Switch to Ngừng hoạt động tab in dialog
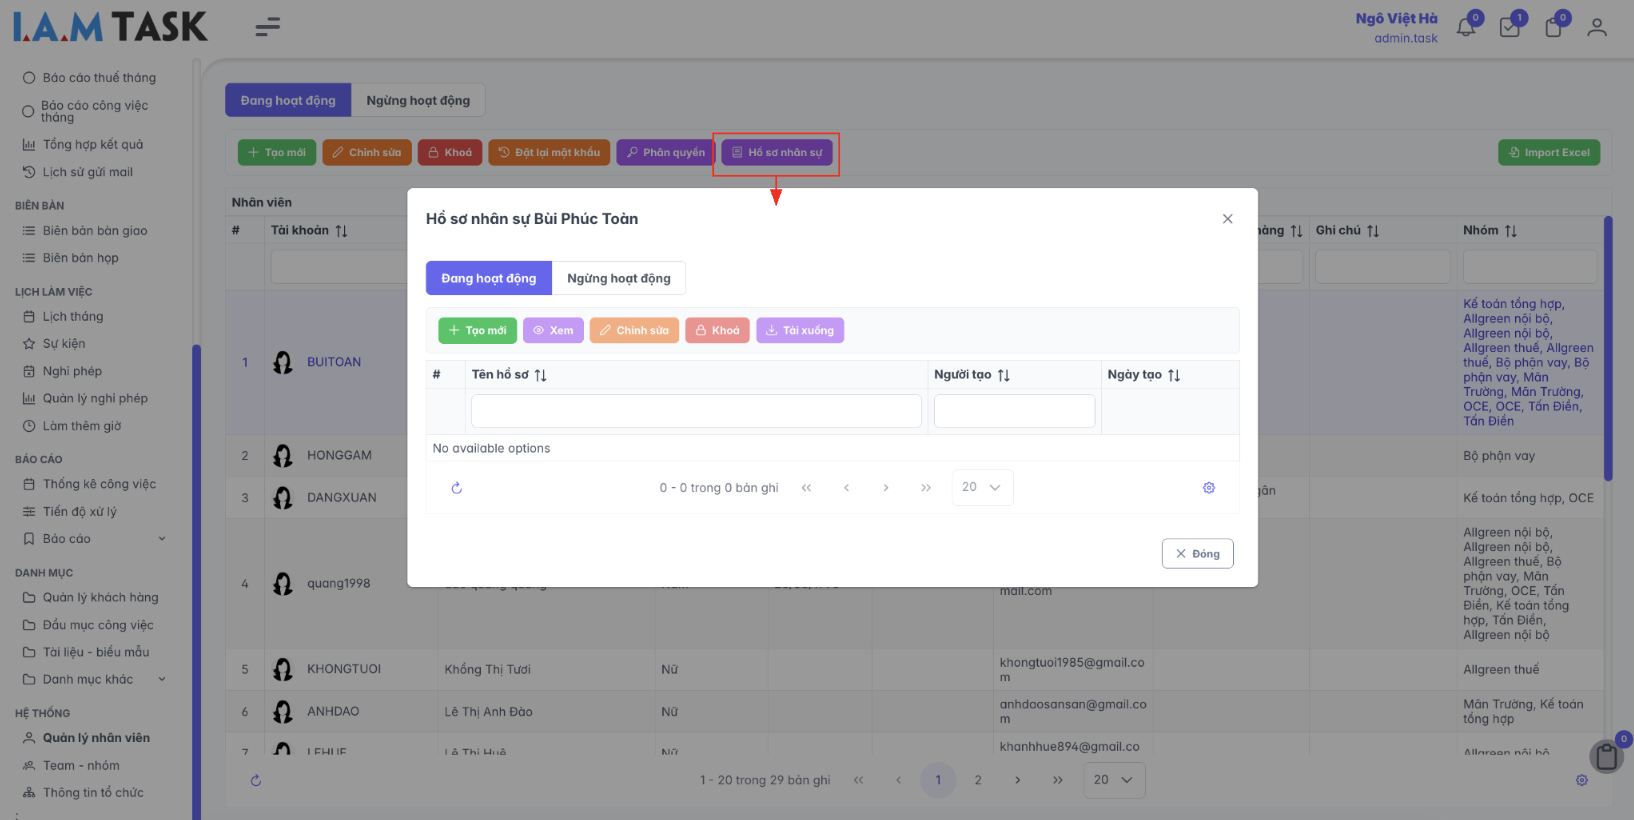Screen dimensions: 1634x820 618,278
